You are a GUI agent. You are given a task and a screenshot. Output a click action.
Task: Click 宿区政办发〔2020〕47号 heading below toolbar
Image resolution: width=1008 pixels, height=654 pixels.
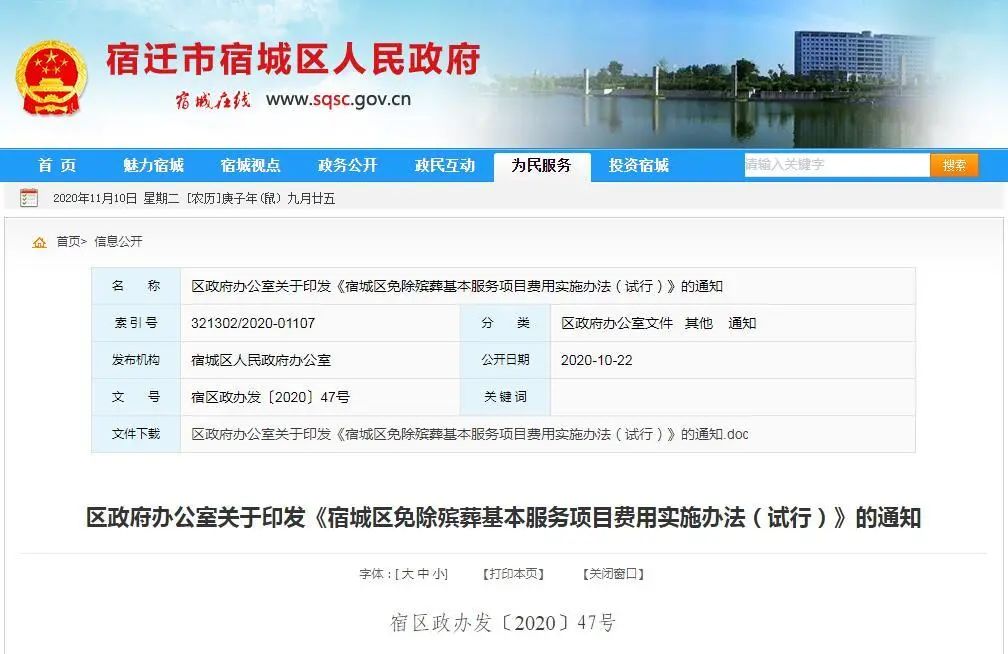point(503,622)
